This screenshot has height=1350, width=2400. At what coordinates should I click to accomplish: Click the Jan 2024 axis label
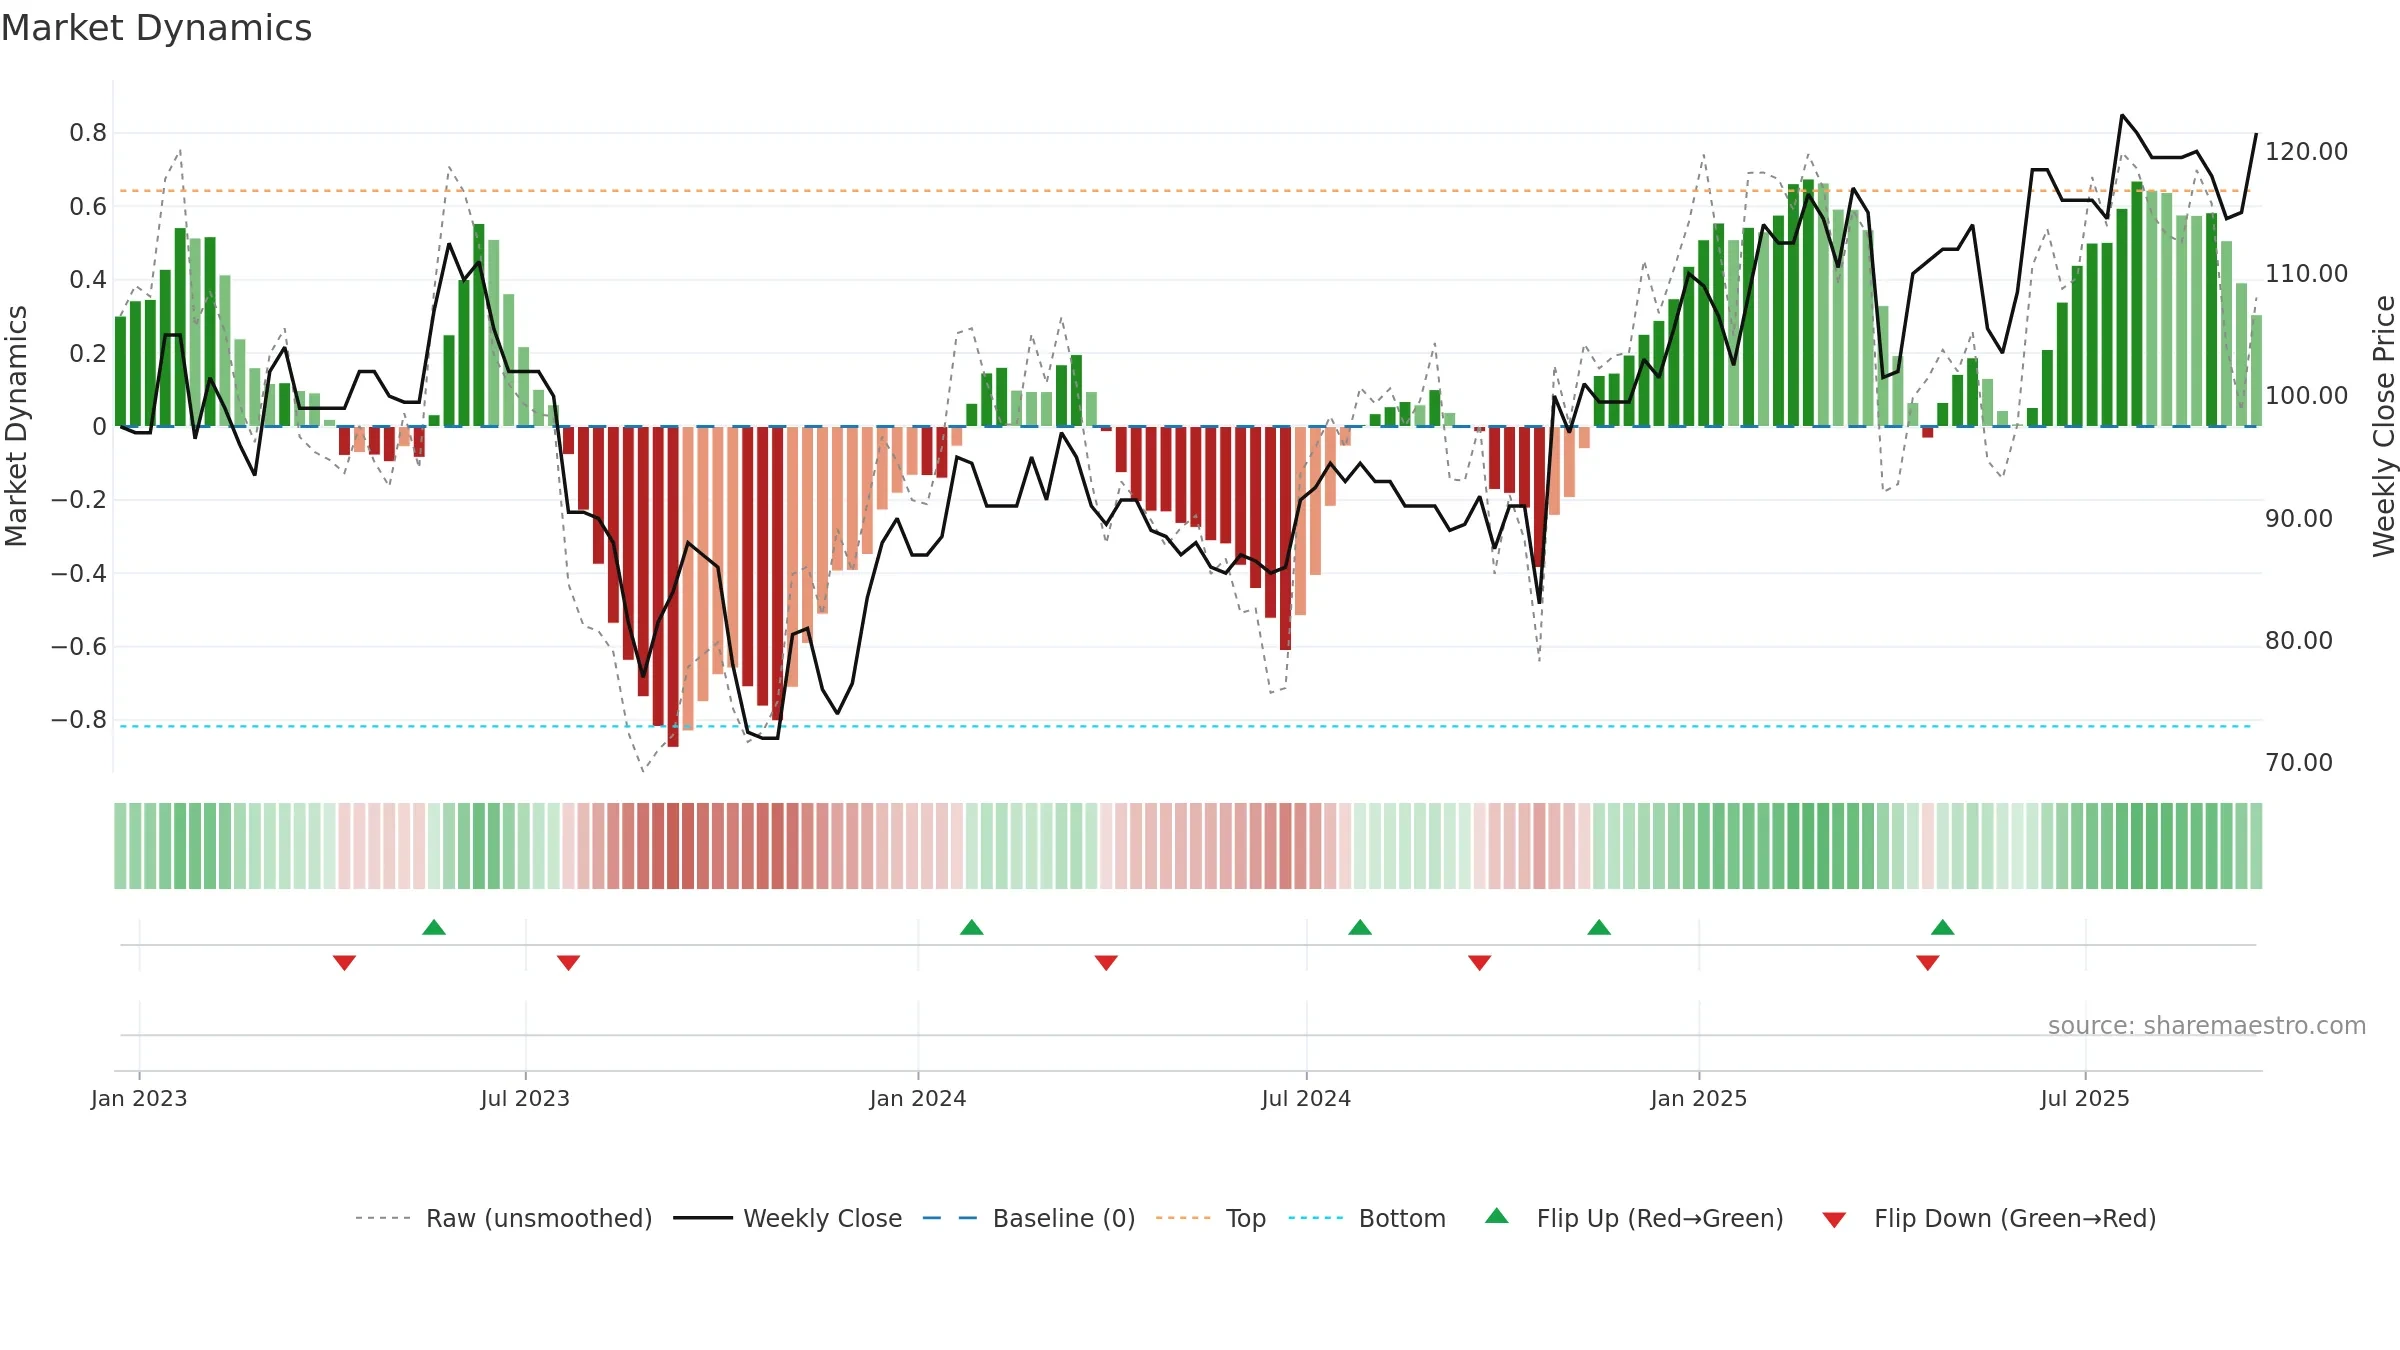(918, 1098)
